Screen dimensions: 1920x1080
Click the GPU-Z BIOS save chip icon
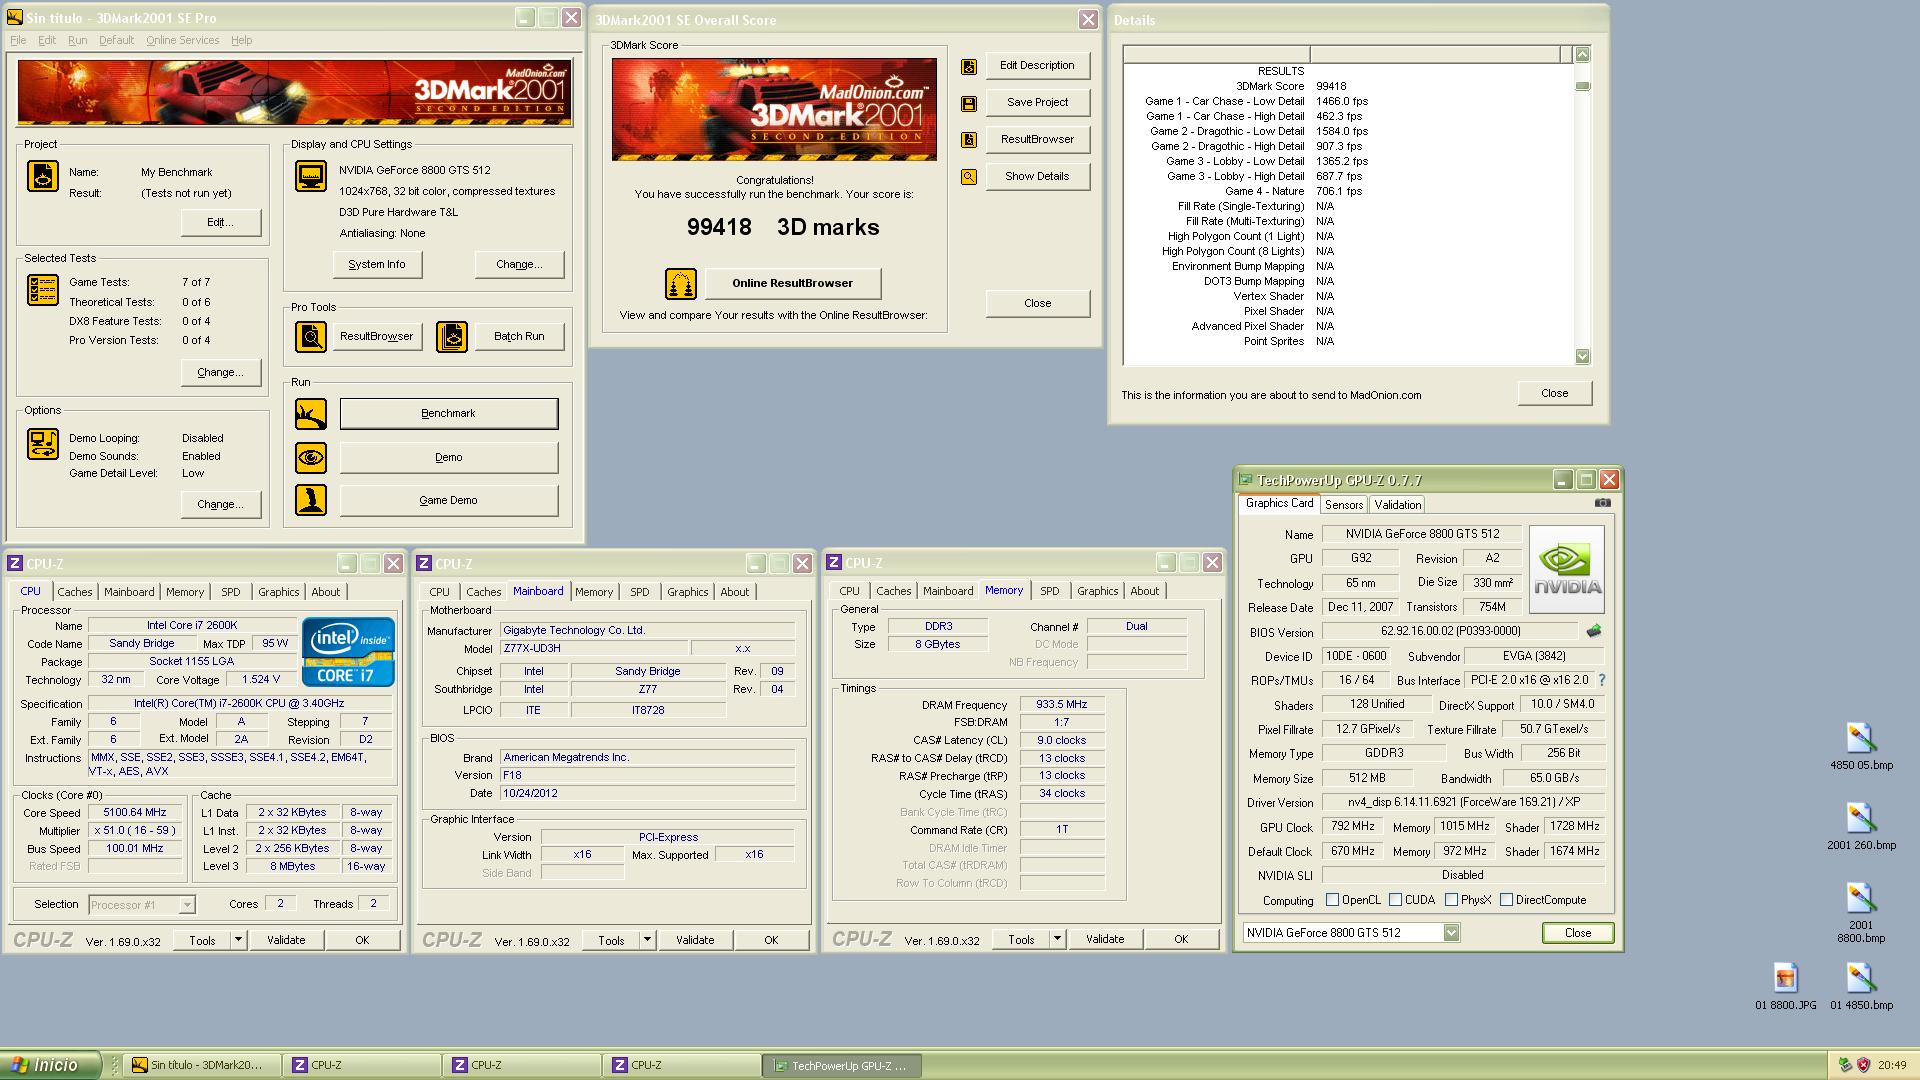coord(1594,631)
